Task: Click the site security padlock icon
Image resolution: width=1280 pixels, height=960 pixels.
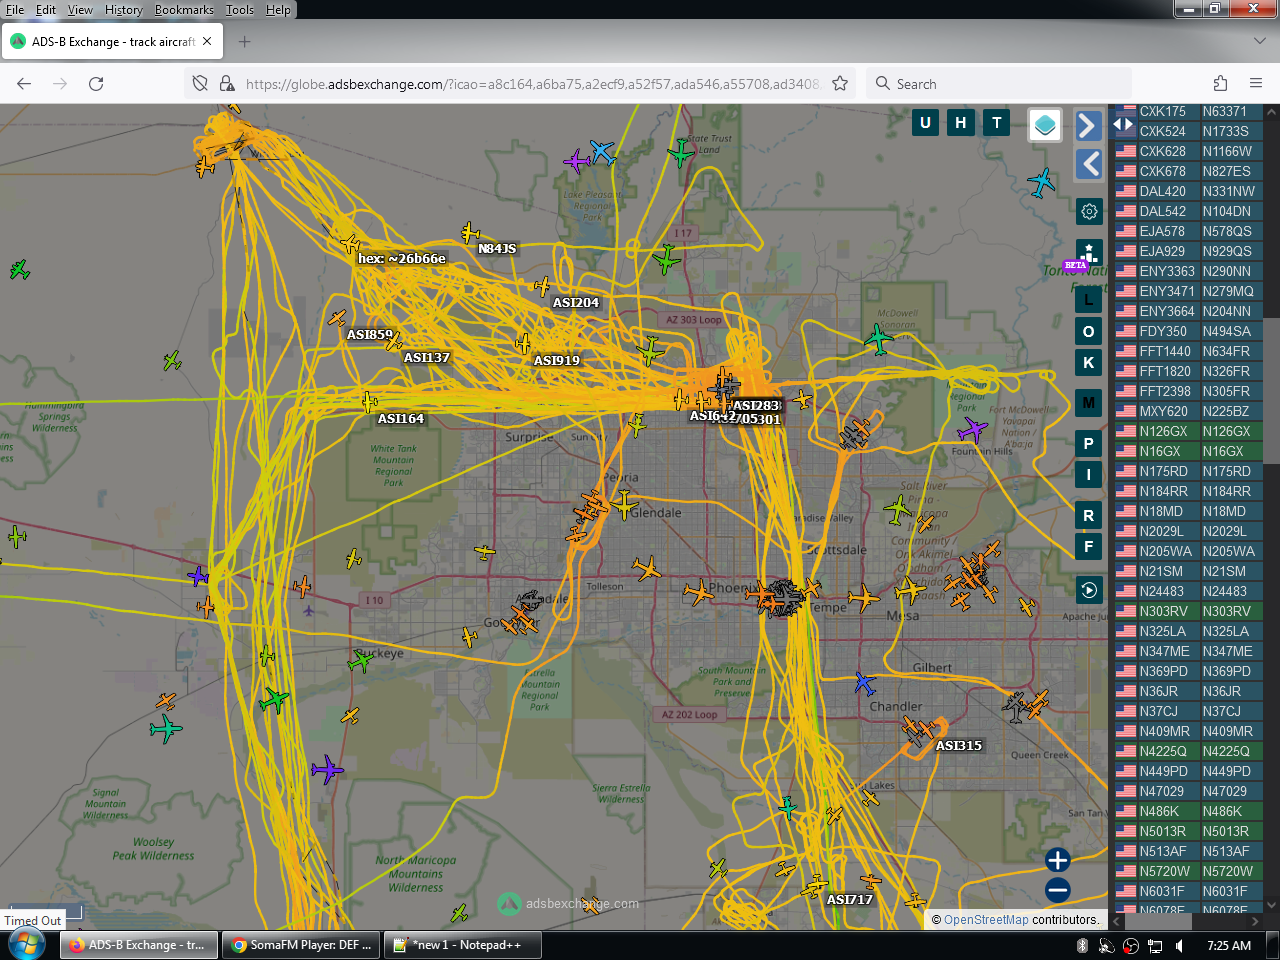Action: point(227,84)
